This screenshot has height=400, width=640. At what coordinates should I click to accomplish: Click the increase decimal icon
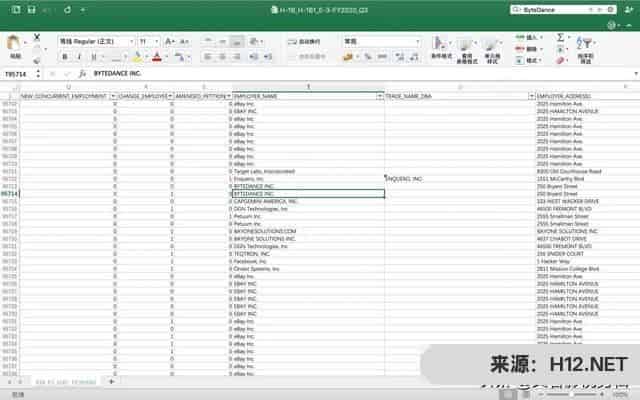399,57
